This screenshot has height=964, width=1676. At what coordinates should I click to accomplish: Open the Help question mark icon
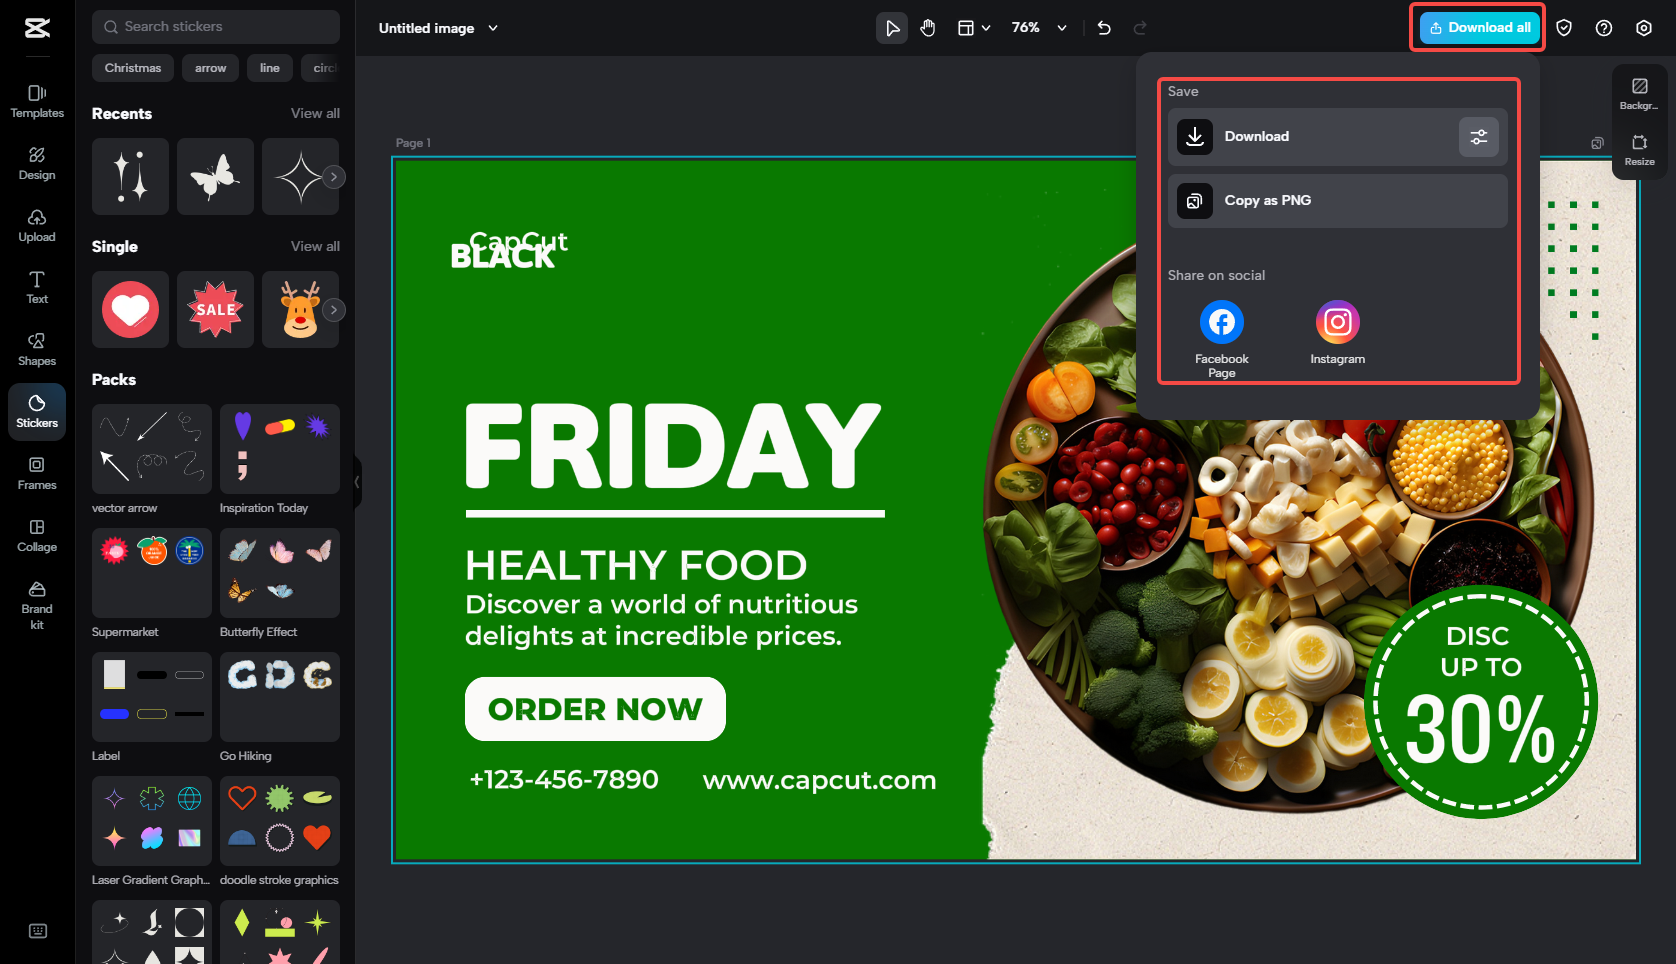[x=1604, y=28]
